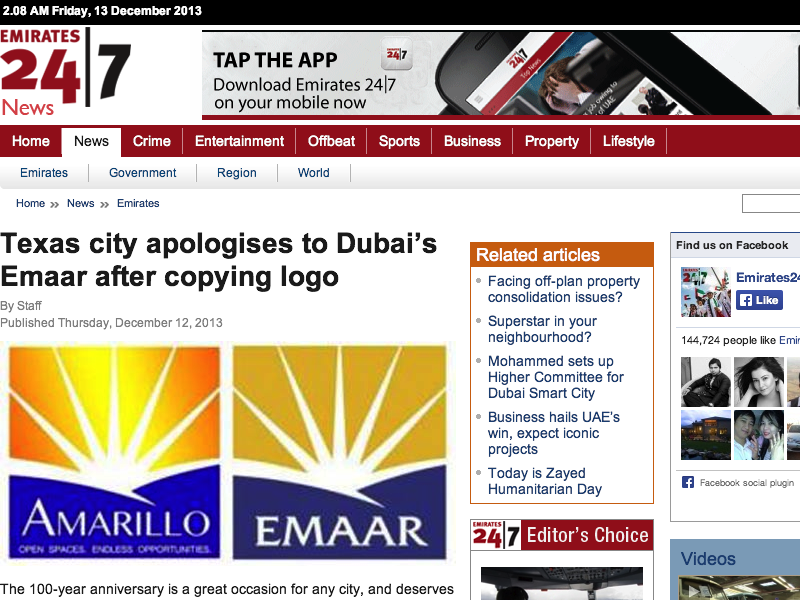Screen dimensions: 800x600
Task: Click the search input field
Action: point(771,204)
